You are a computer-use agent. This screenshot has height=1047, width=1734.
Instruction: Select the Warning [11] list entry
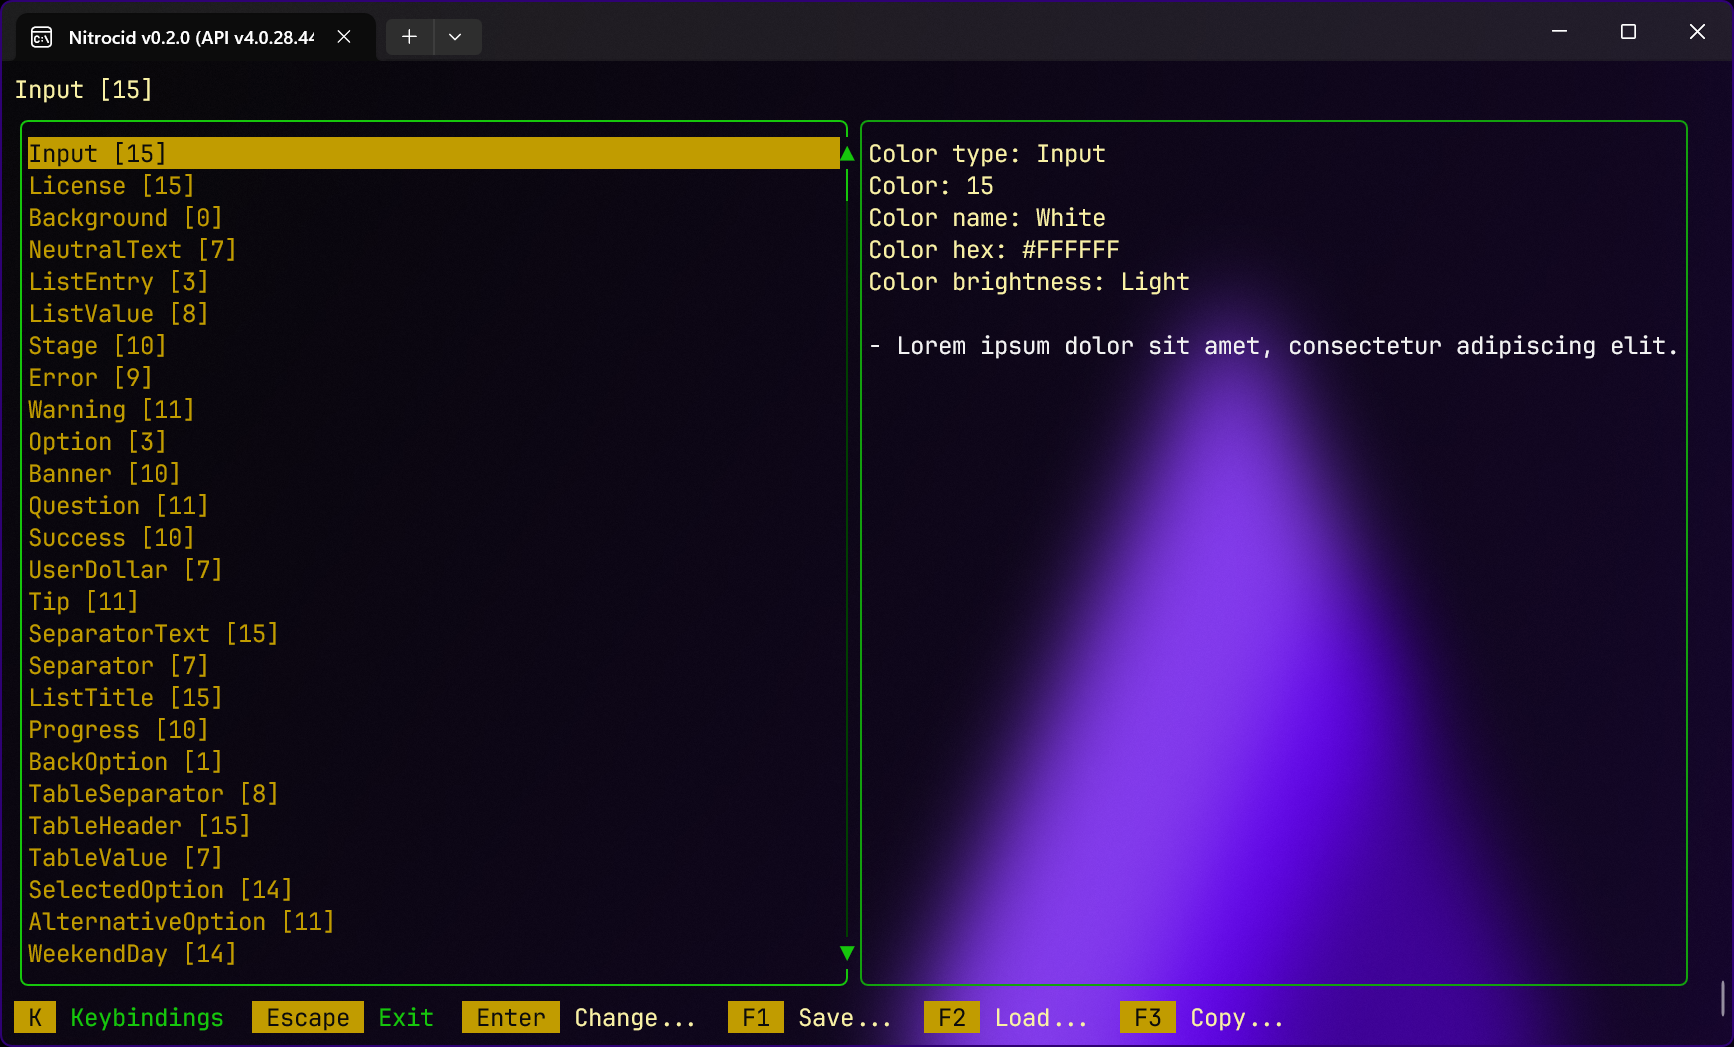(111, 410)
